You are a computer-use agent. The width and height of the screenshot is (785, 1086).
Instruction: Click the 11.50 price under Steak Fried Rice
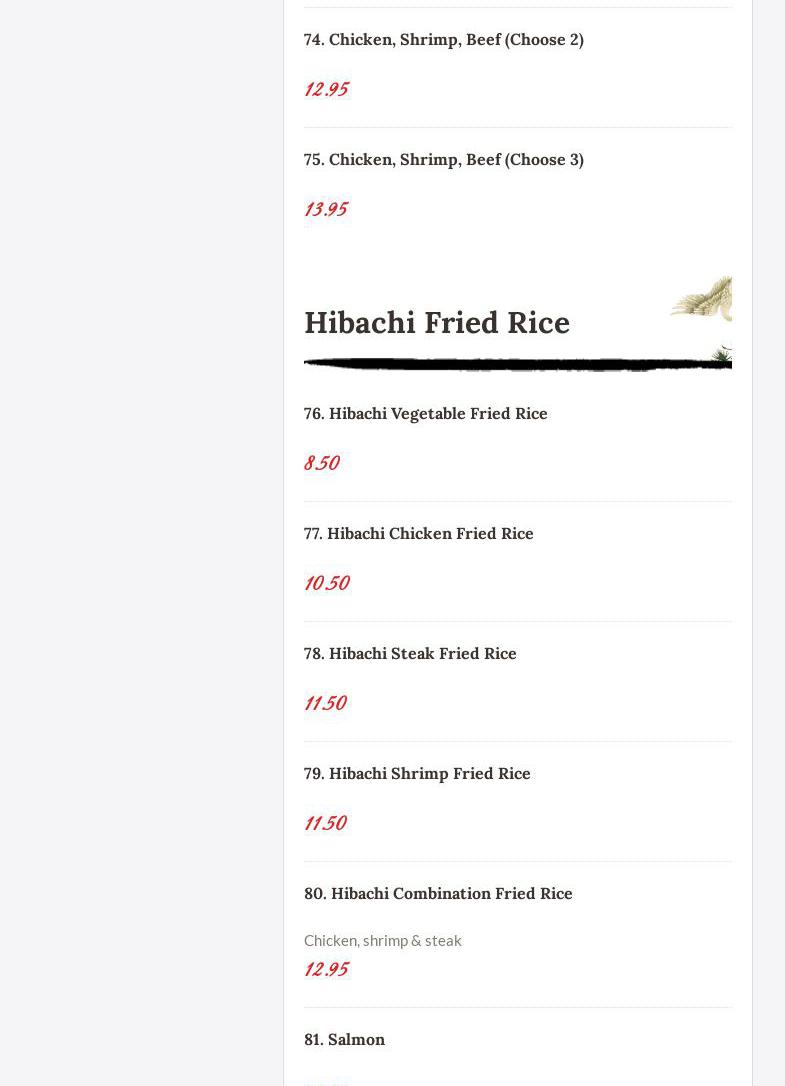tap(325, 703)
